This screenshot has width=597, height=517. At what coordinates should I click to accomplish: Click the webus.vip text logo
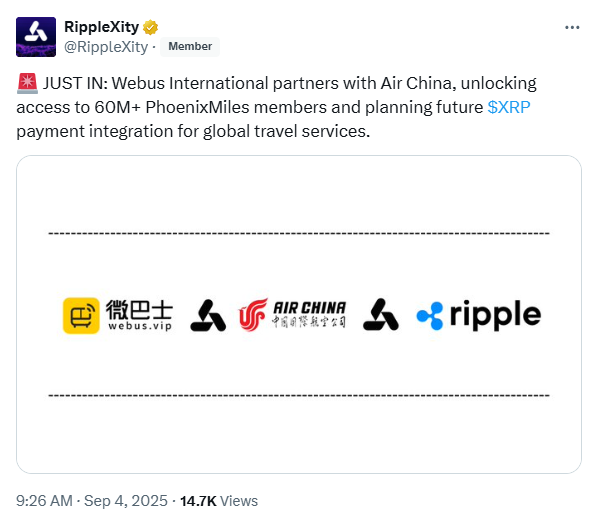140,326
